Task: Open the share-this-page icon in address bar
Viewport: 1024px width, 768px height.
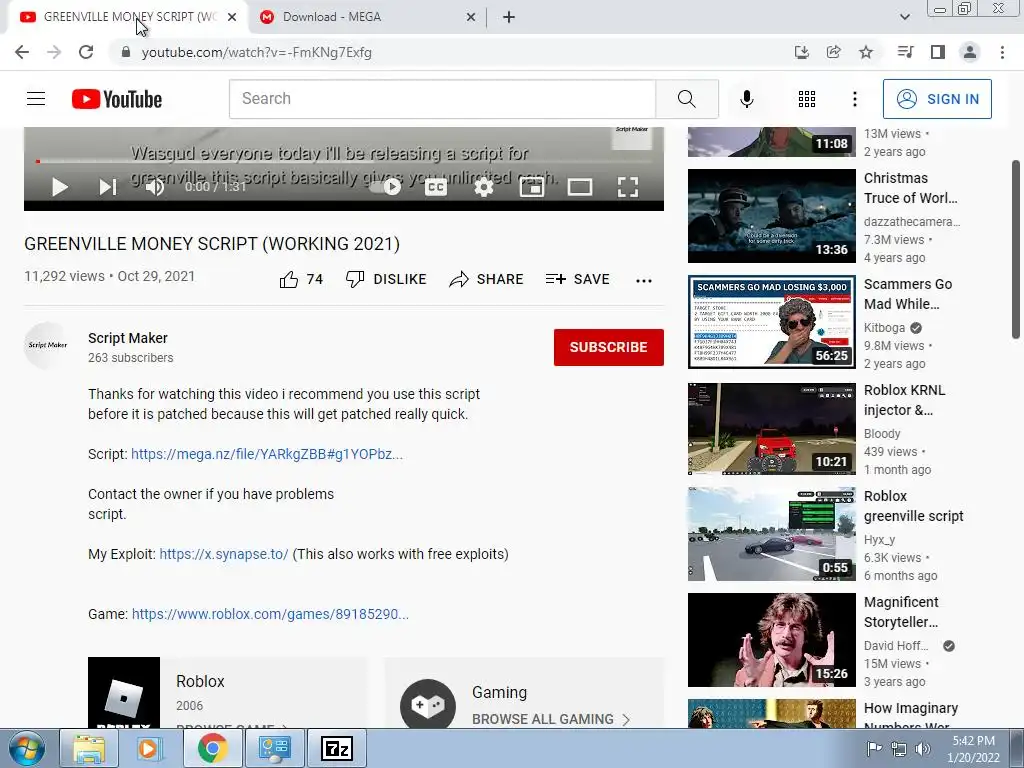Action: [834, 52]
